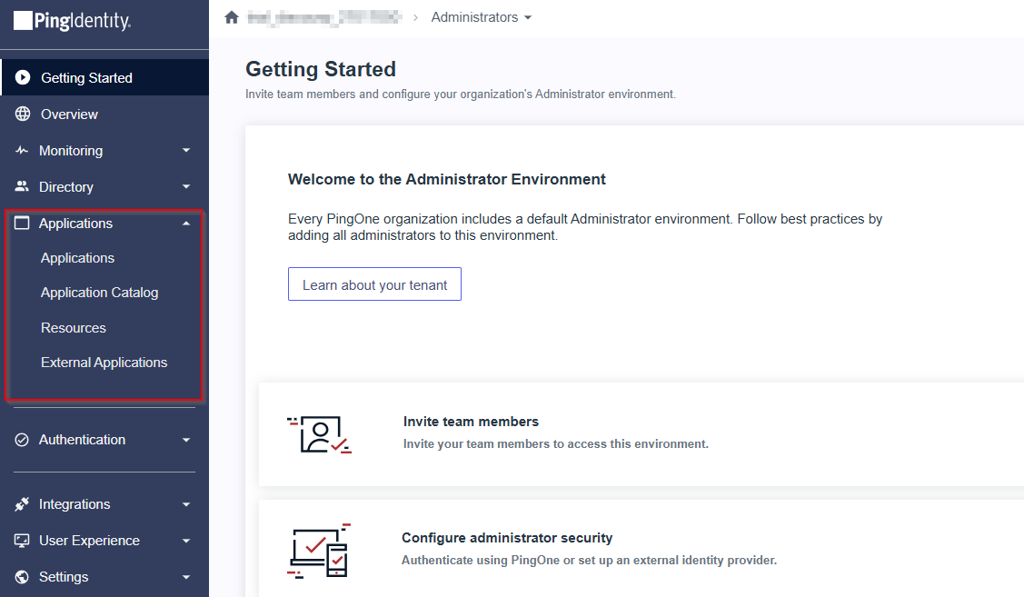This screenshot has height=597, width=1024.
Task: Click the Directory people icon
Action: tap(22, 186)
